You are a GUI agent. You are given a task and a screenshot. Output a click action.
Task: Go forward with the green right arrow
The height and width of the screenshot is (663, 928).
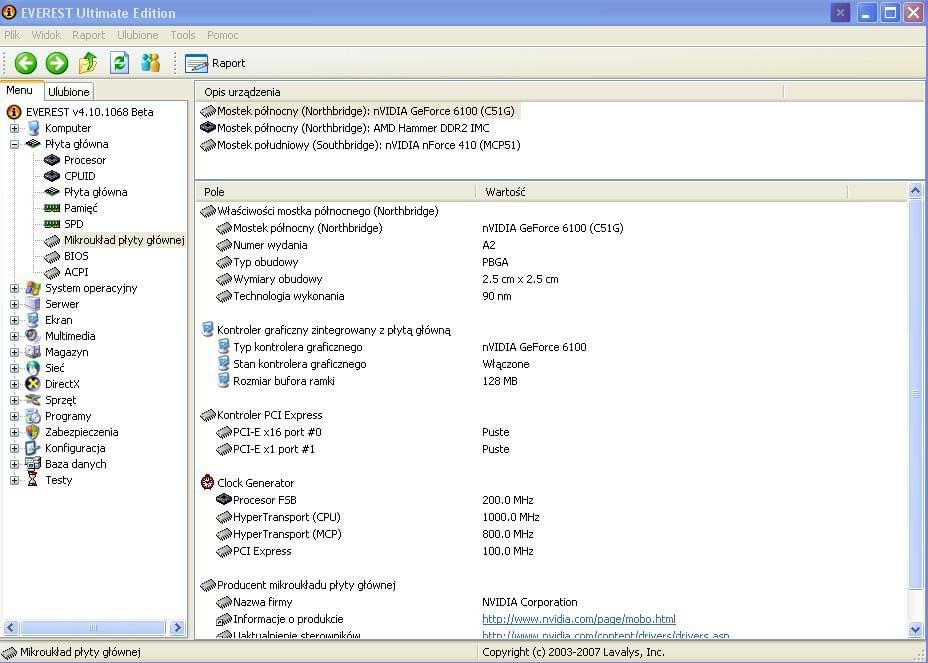point(57,63)
